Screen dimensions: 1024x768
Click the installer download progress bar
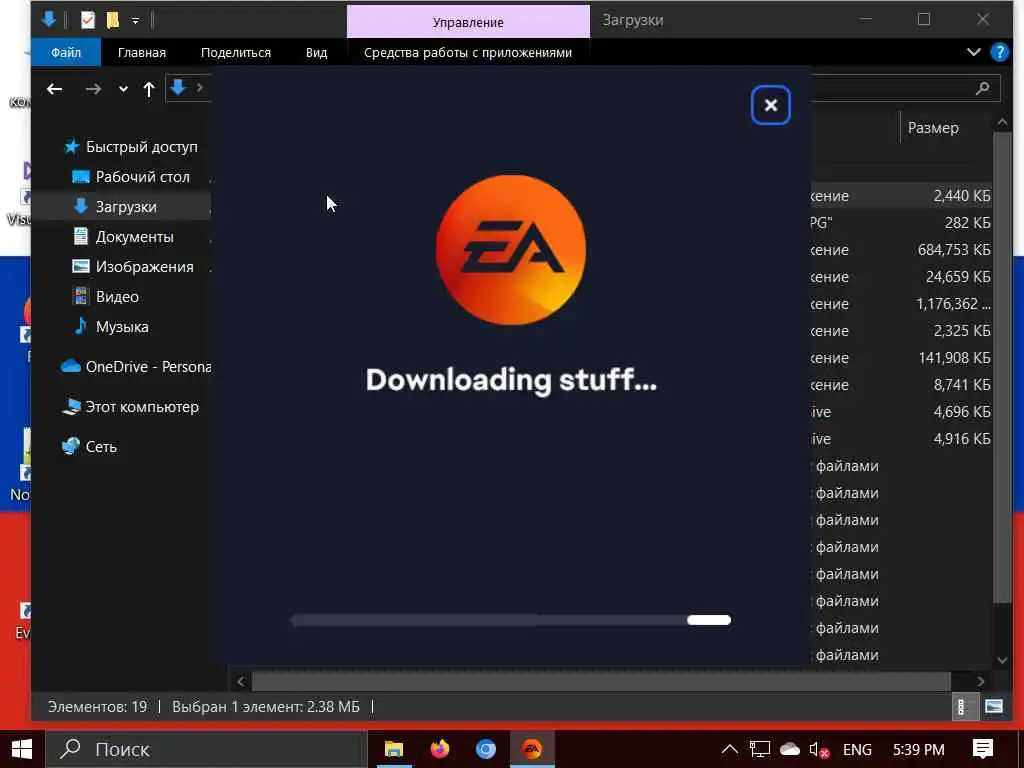511,620
